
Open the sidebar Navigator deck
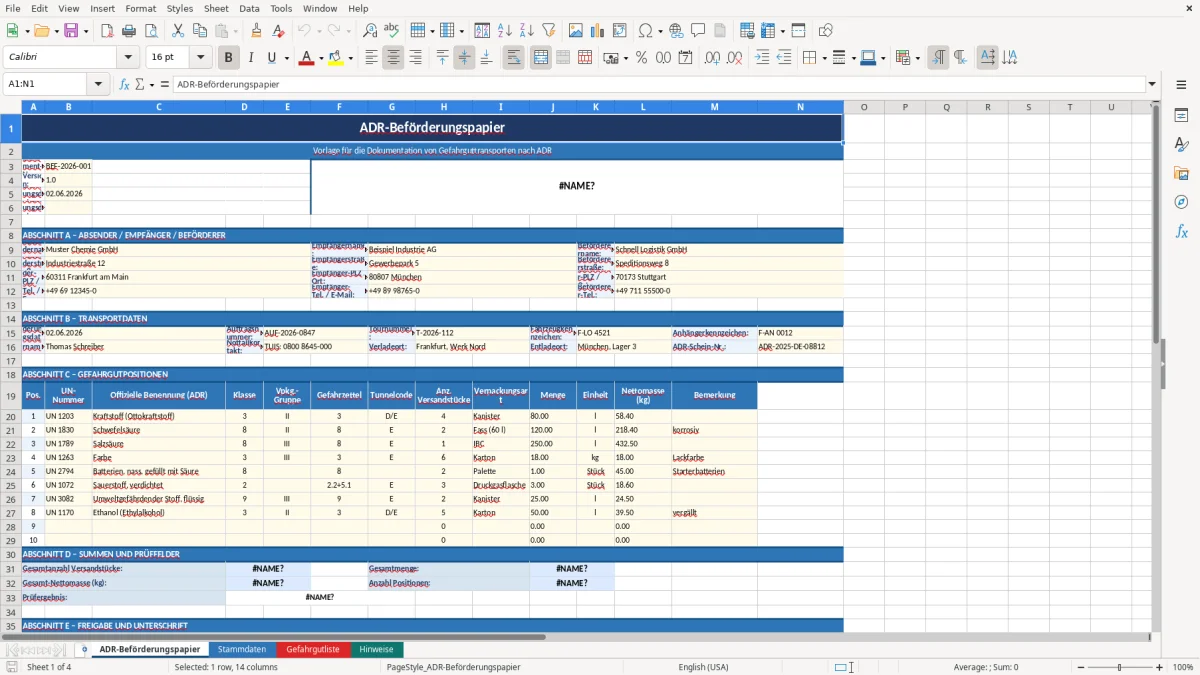1181,202
